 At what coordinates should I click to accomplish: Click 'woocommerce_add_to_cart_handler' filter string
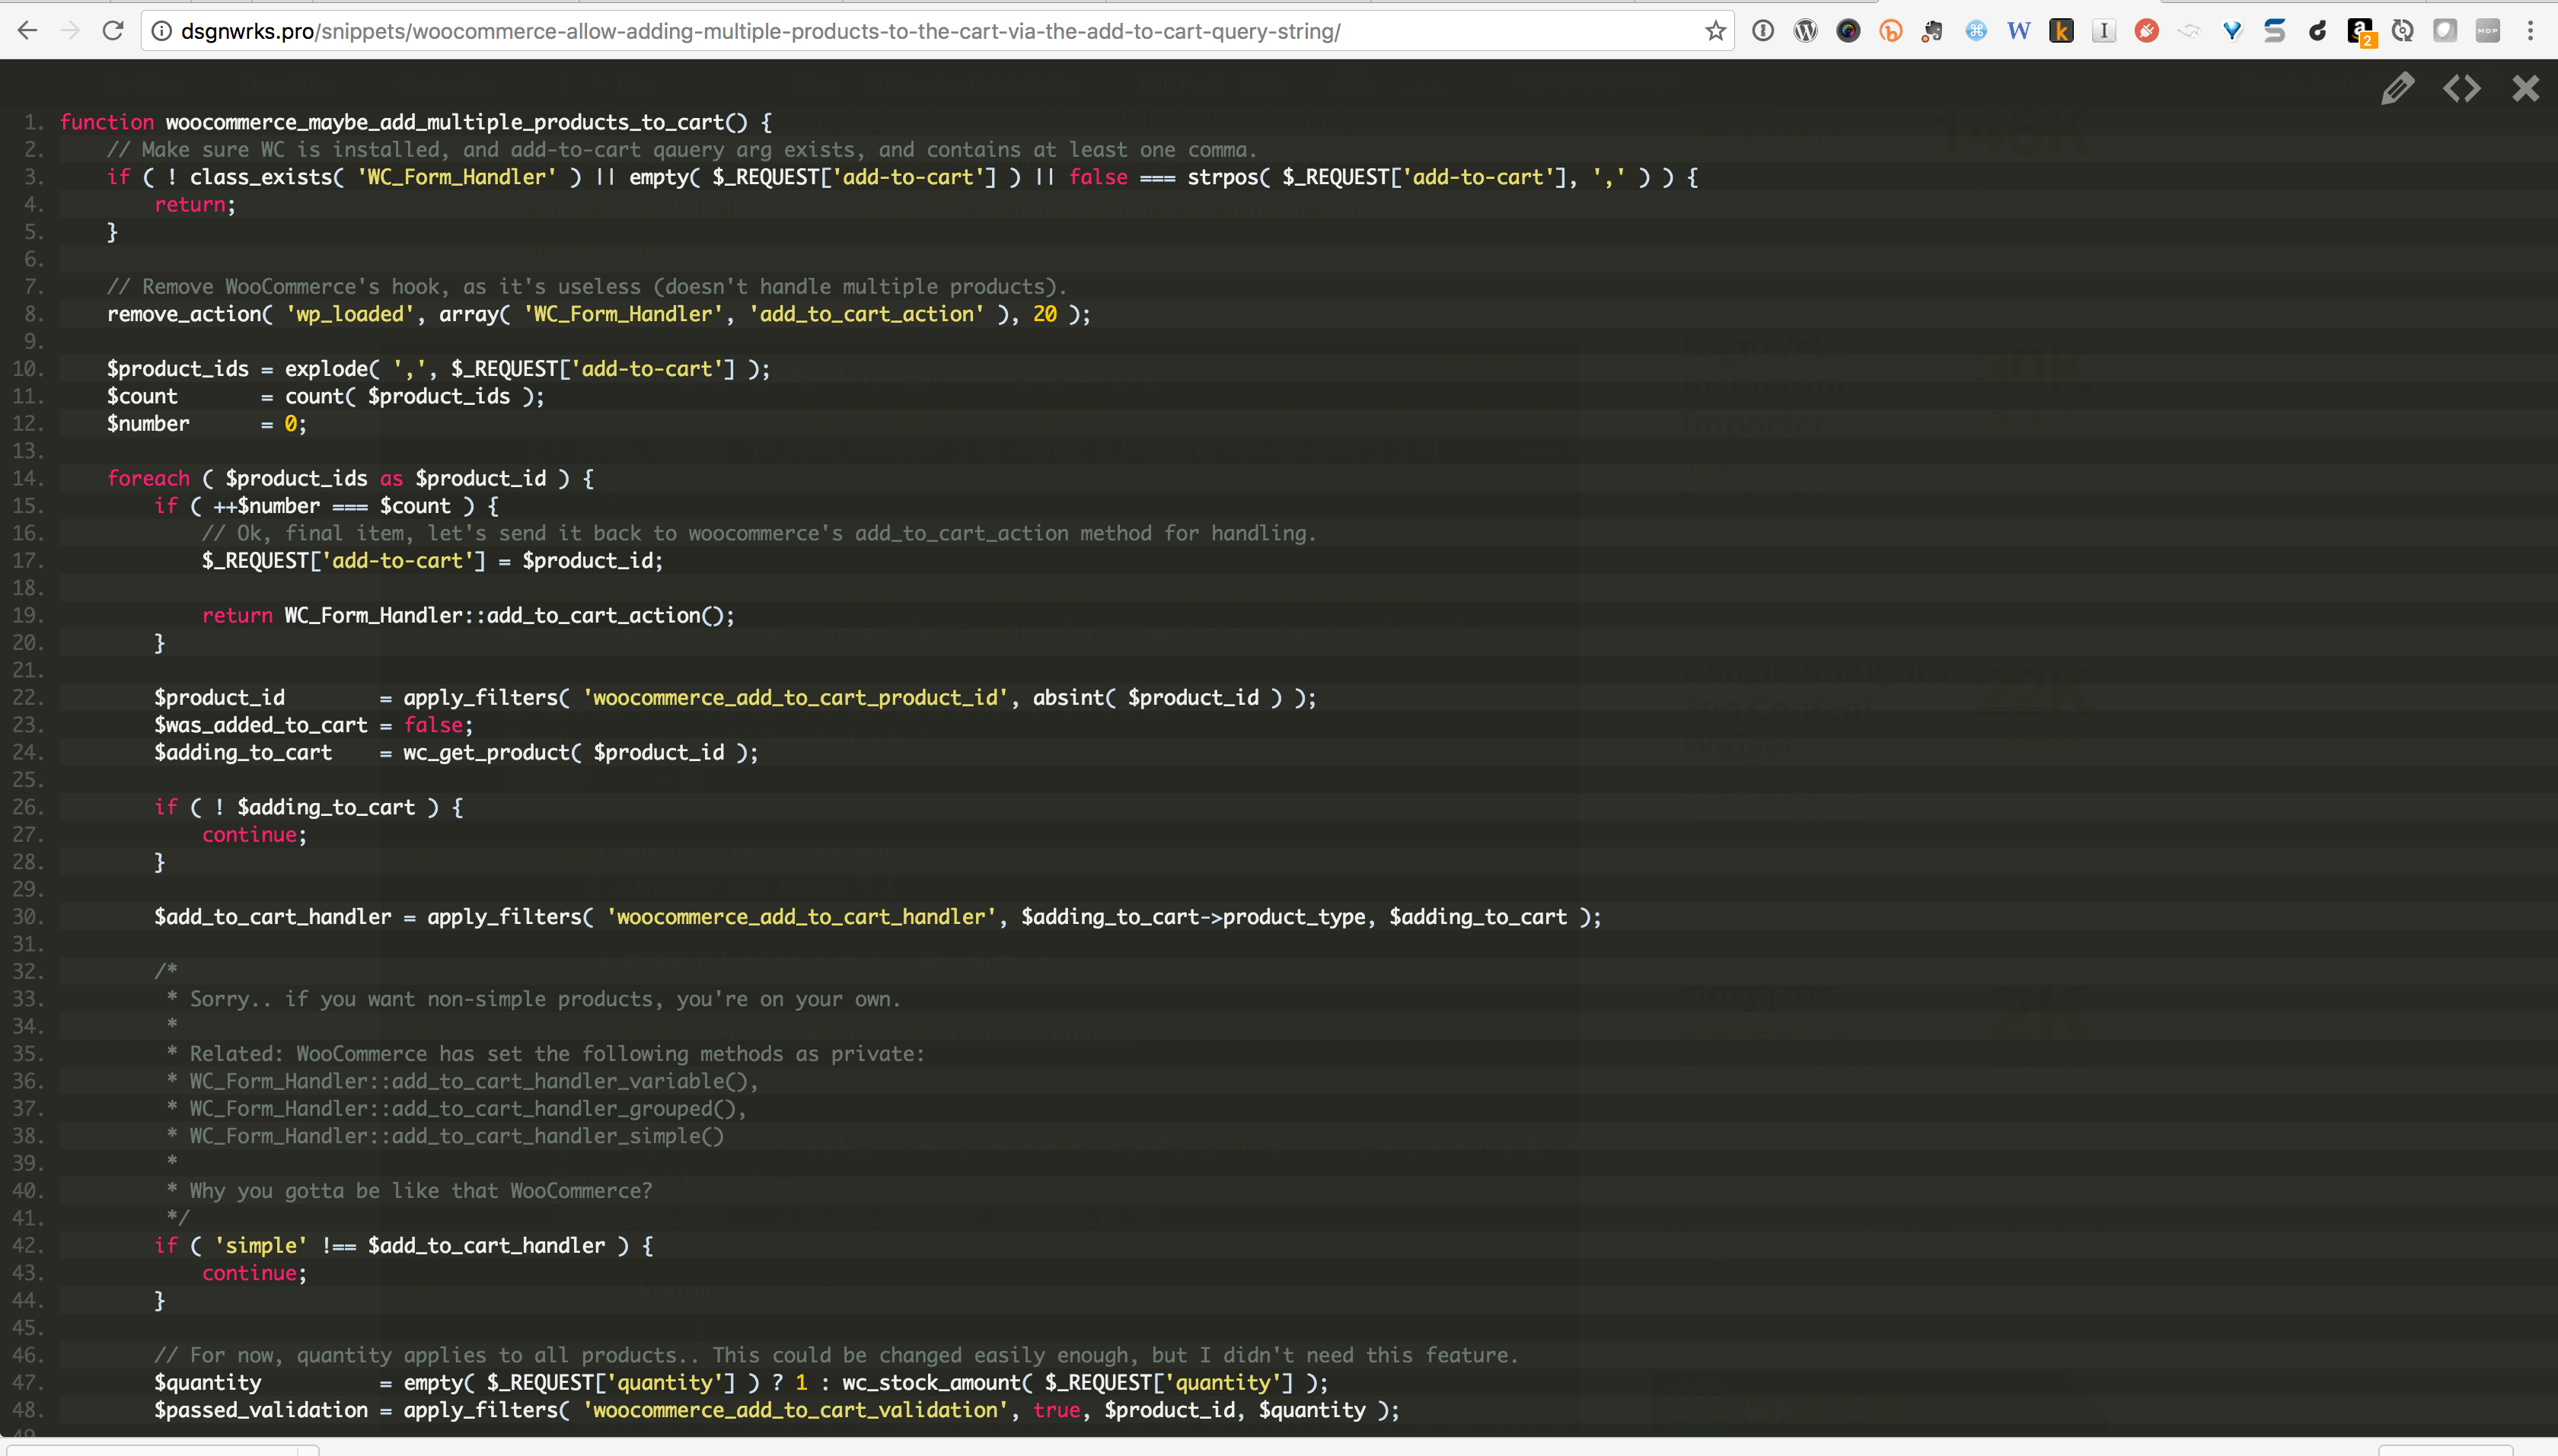tap(801, 917)
